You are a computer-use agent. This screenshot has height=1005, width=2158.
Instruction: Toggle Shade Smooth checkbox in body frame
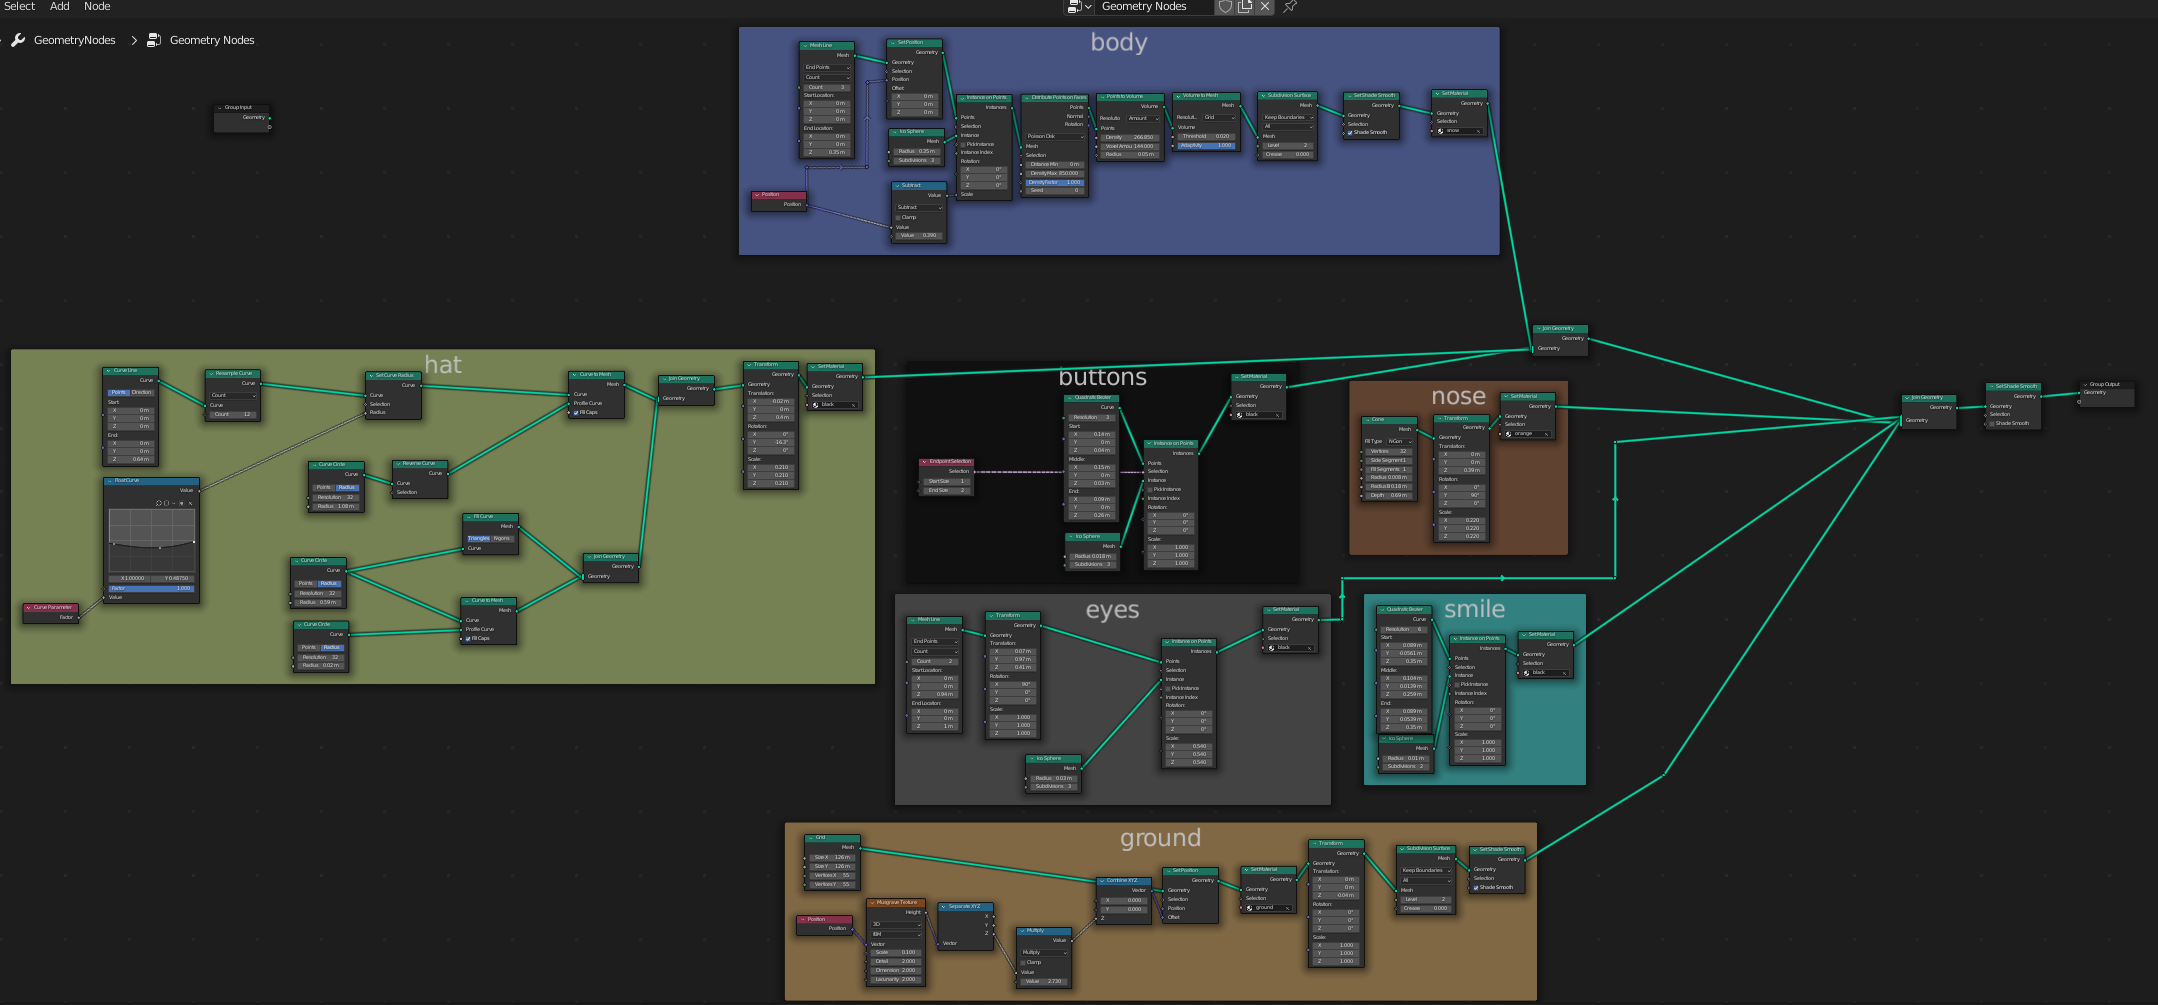point(1350,132)
